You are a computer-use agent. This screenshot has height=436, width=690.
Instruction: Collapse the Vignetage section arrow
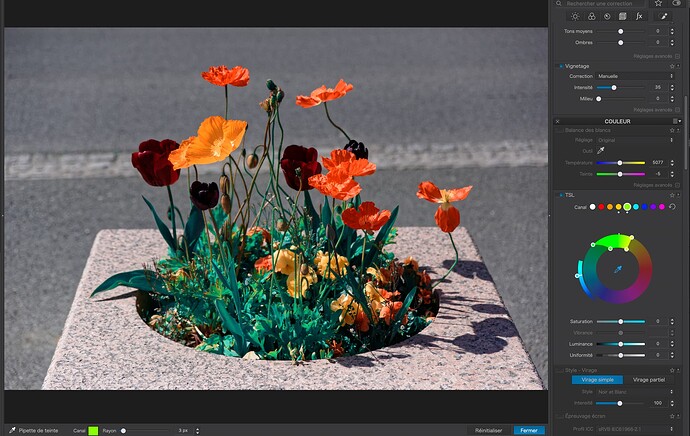point(678,66)
